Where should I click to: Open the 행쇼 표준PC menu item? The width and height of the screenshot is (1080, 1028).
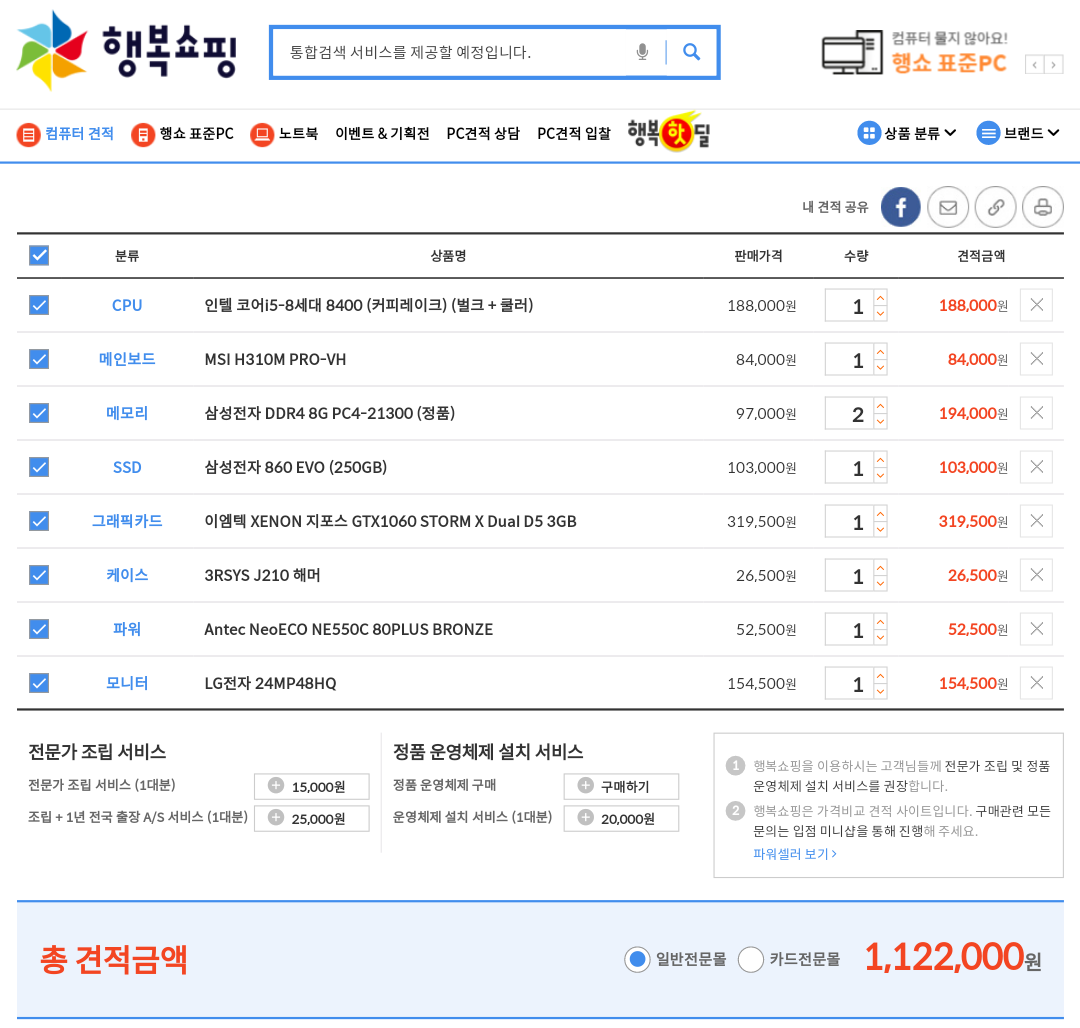pyautogui.click(x=183, y=134)
